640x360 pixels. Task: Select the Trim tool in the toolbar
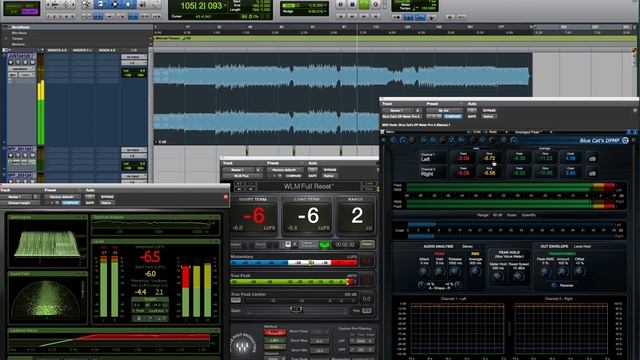[x=100, y=4]
